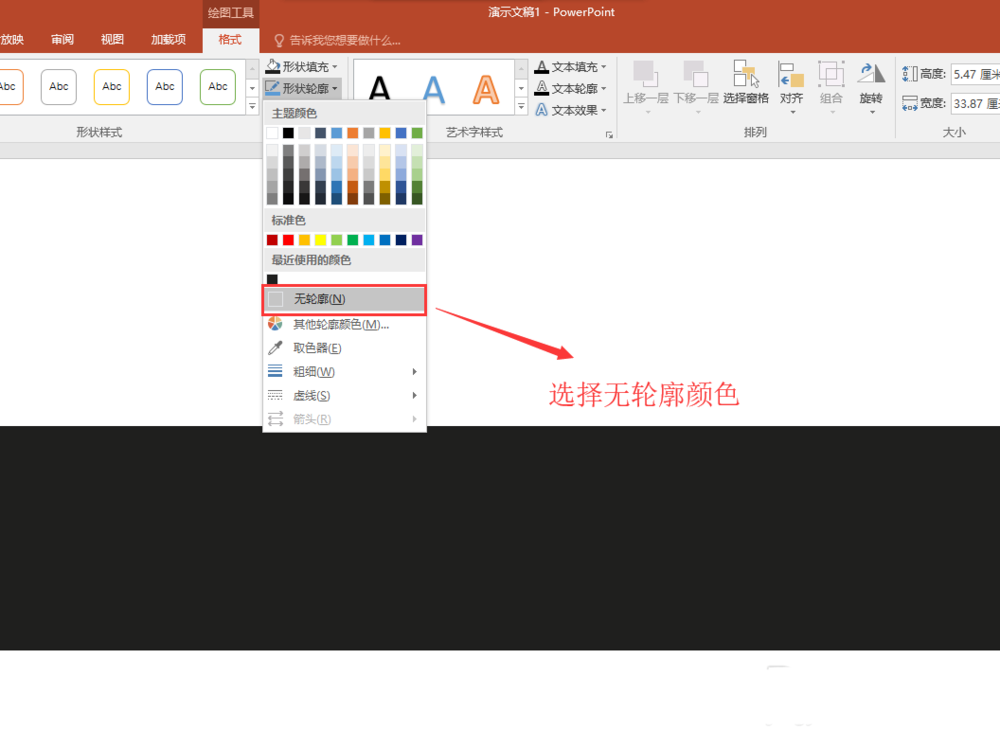Open Text Effects (文本效果) icon
Viewport: 1000px width, 748px height.
(541, 110)
